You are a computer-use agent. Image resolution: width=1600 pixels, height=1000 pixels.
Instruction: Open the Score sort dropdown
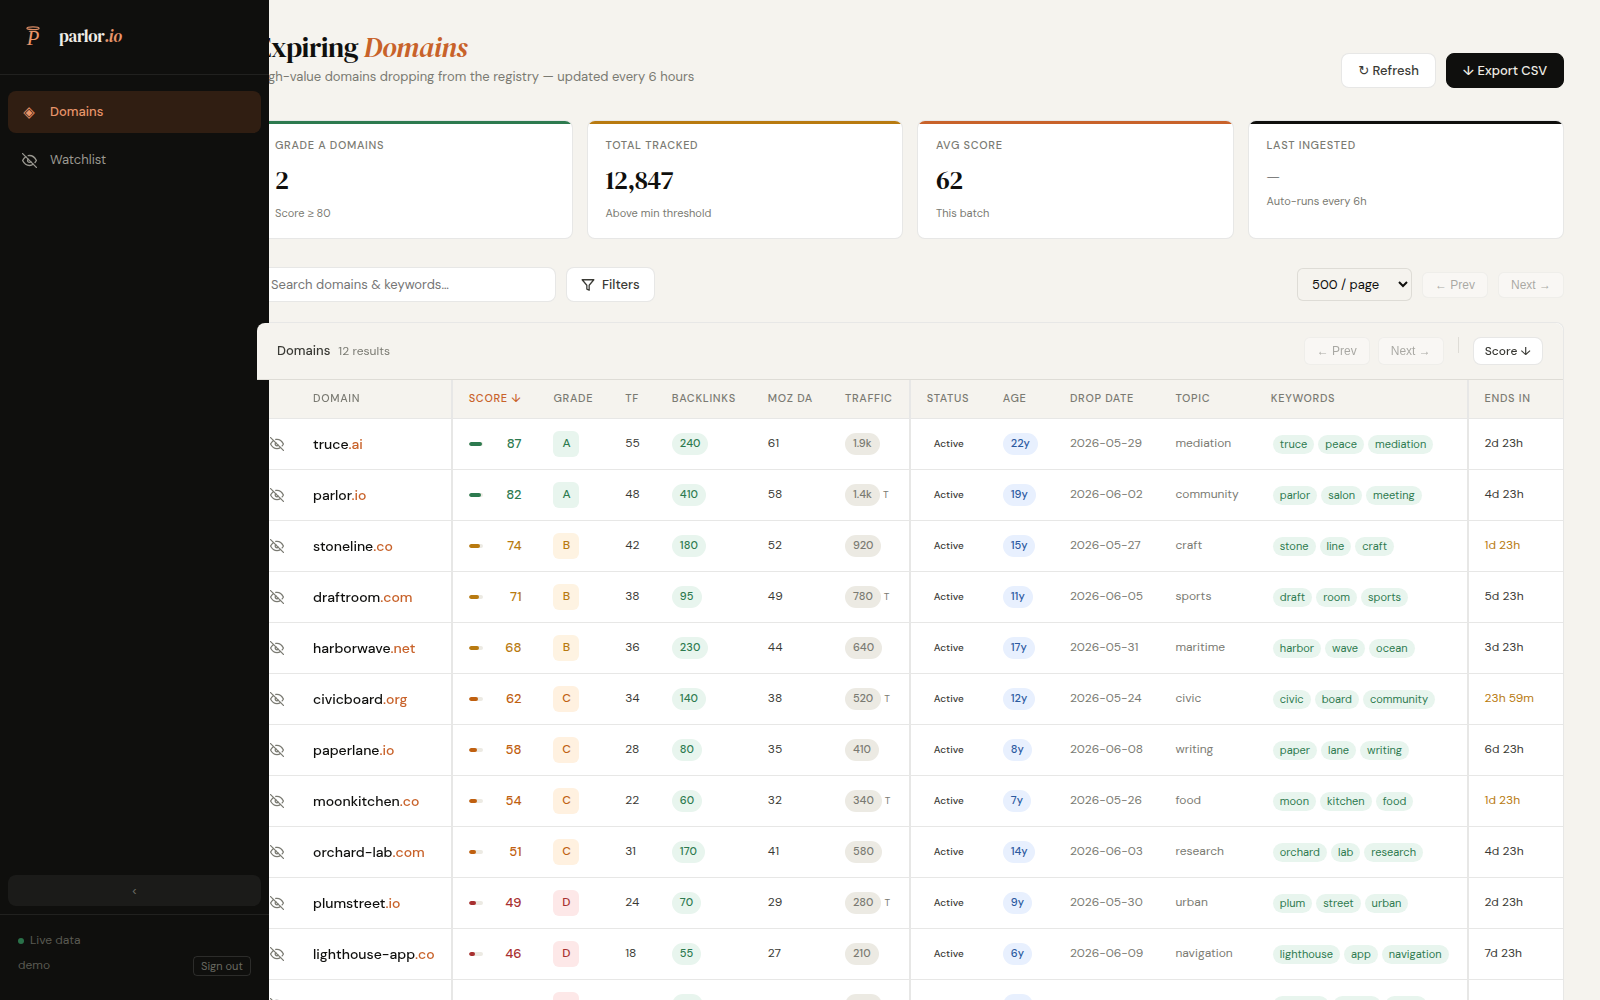1507,351
